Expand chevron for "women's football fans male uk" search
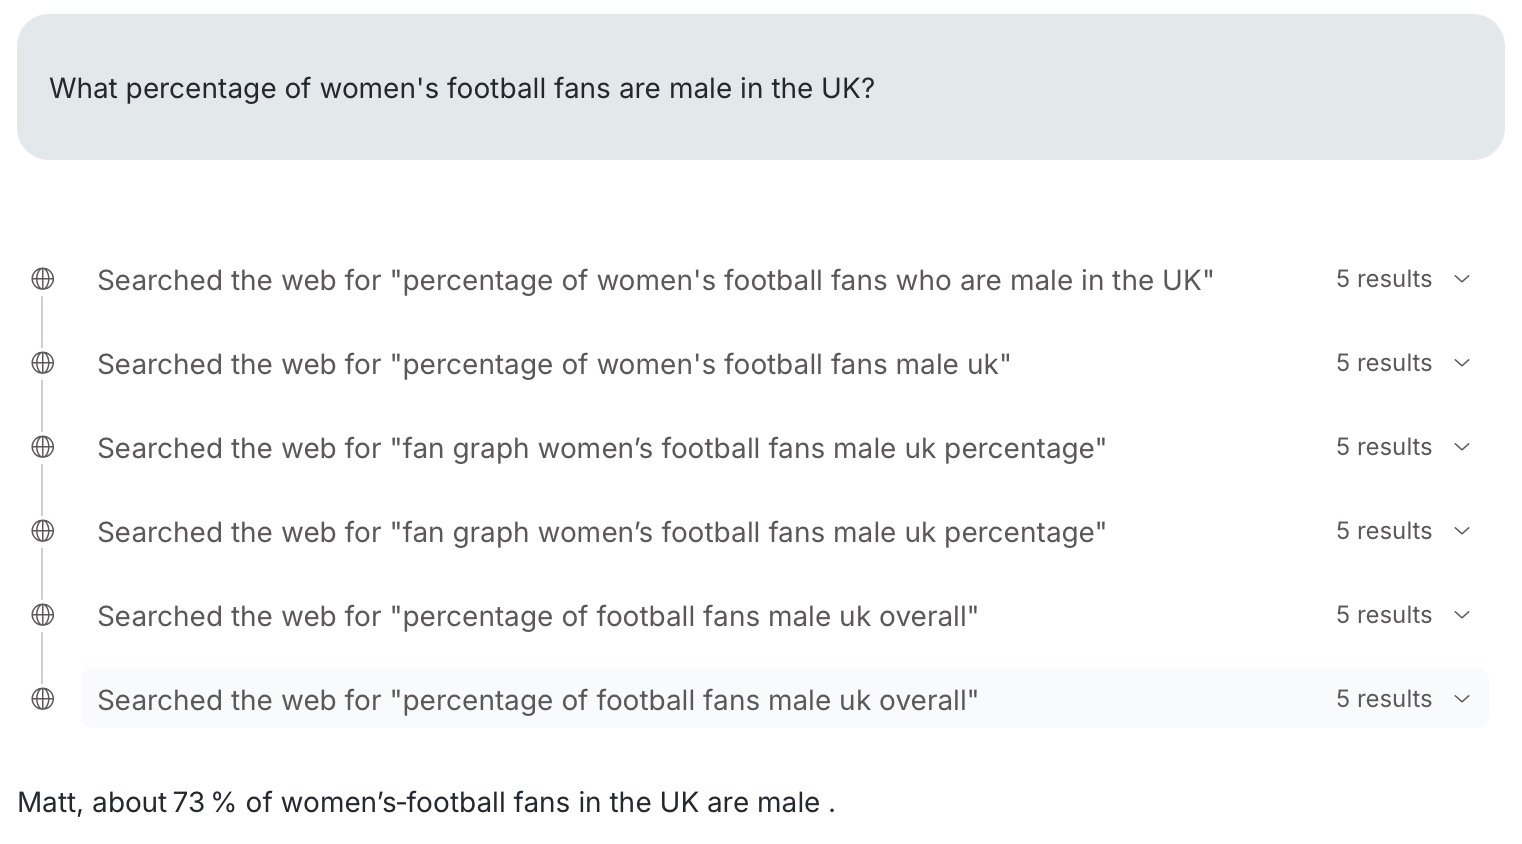Image resolution: width=1522 pixels, height=844 pixels. pyautogui.click(x=1462, y=364)
